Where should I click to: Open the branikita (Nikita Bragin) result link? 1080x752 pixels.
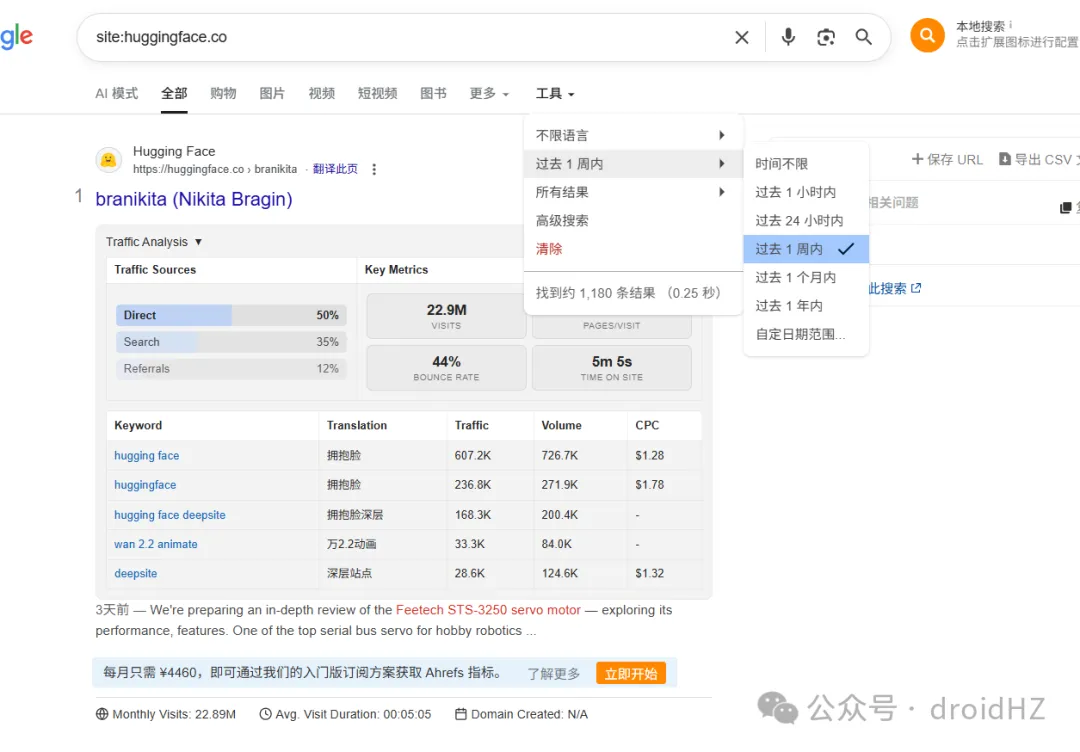[x=194, y=199]
